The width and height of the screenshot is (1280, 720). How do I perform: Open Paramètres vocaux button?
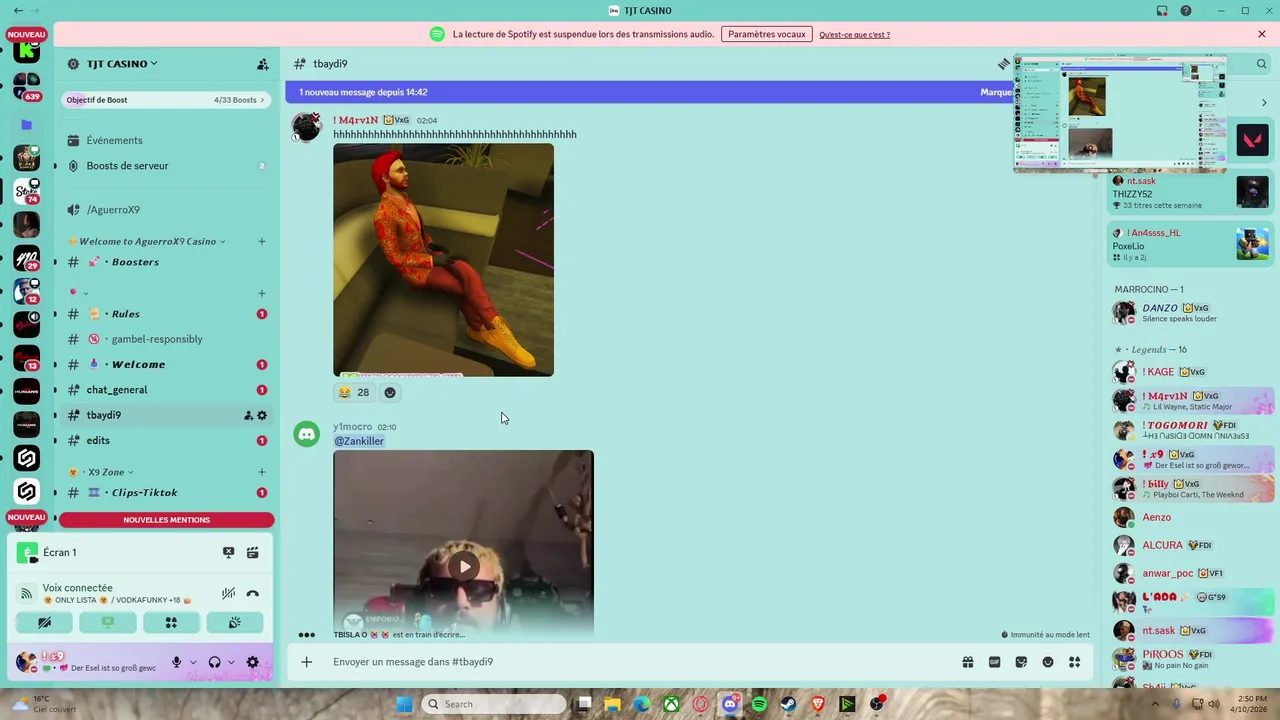click(x=766, y=34)
